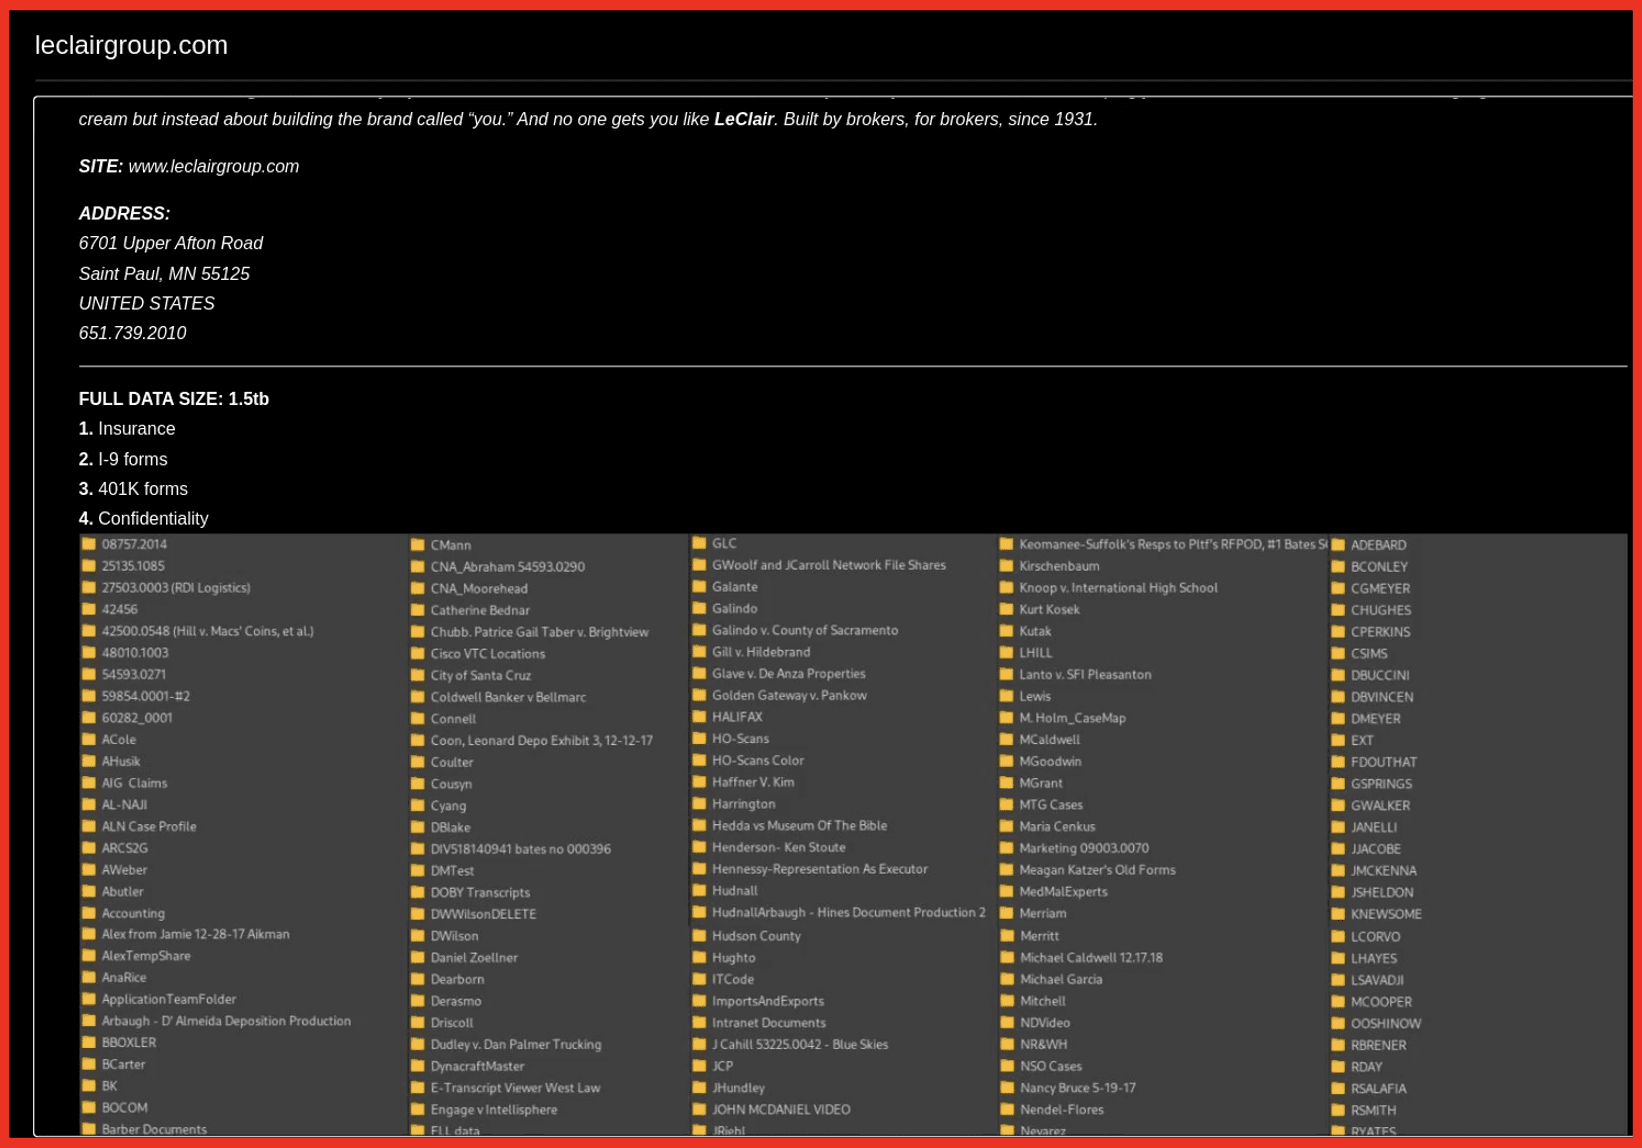Image resolution: width=1642 pixels, height=1148 pixels.
Task: Click the 6701 Upper Afton Road address line
Action: pyautogui.click(x=171, y=243)
